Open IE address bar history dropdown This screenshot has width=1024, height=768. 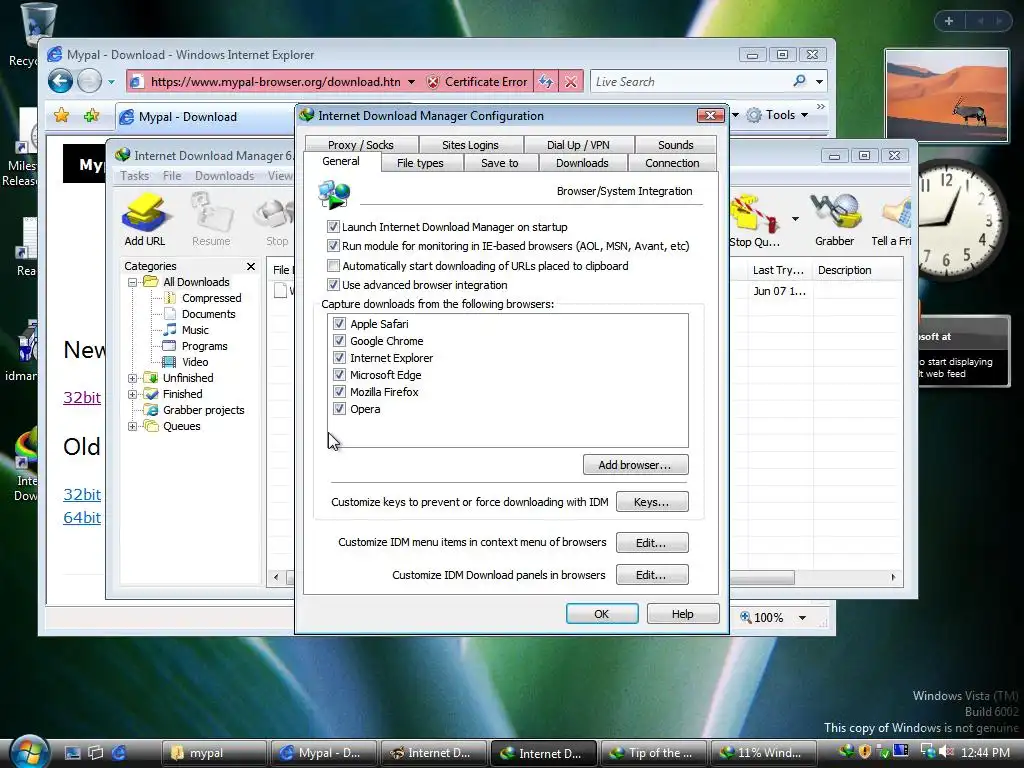click(x=411, y=82)
